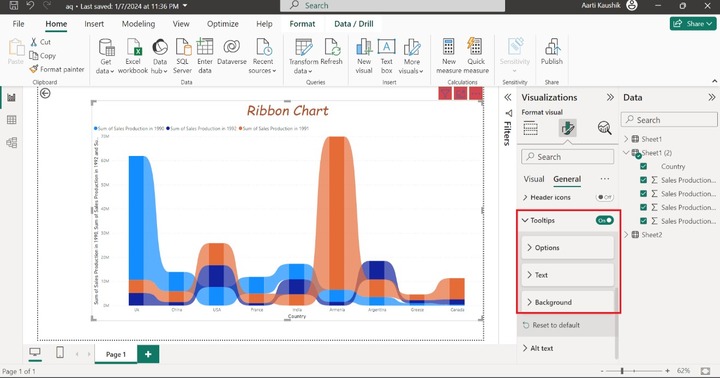Viewport: 720px width, 378px height.
Task: Switch to Visual formatting tab
Action: click(534, 179)
